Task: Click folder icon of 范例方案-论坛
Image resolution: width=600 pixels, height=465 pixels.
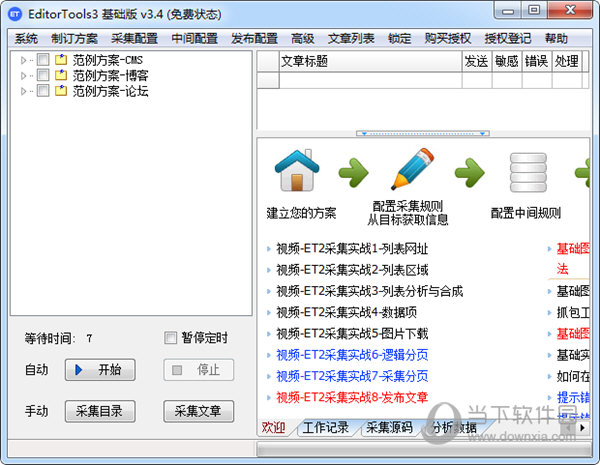Action: point(61,91)
